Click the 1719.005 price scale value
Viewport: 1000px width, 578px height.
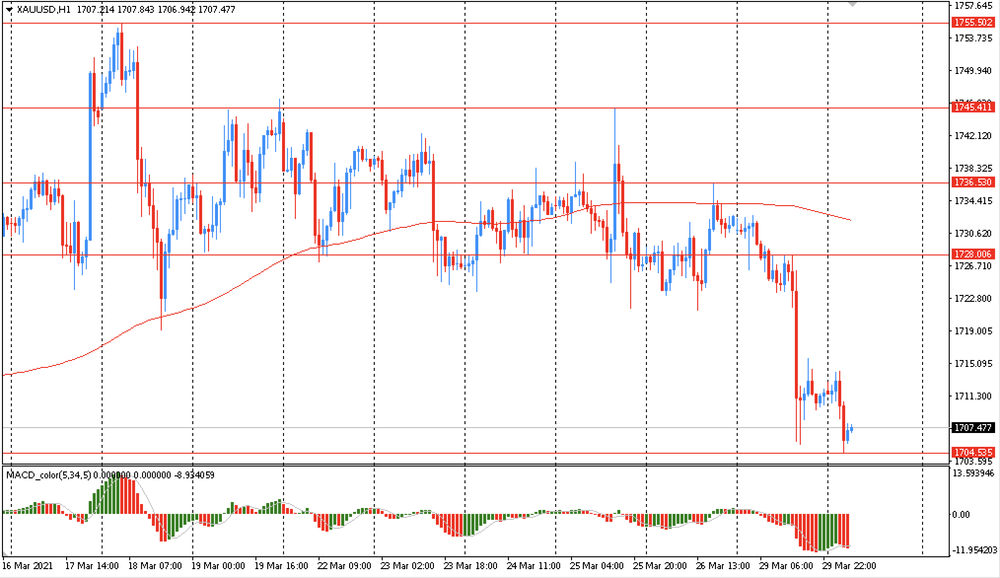(971, 331)
